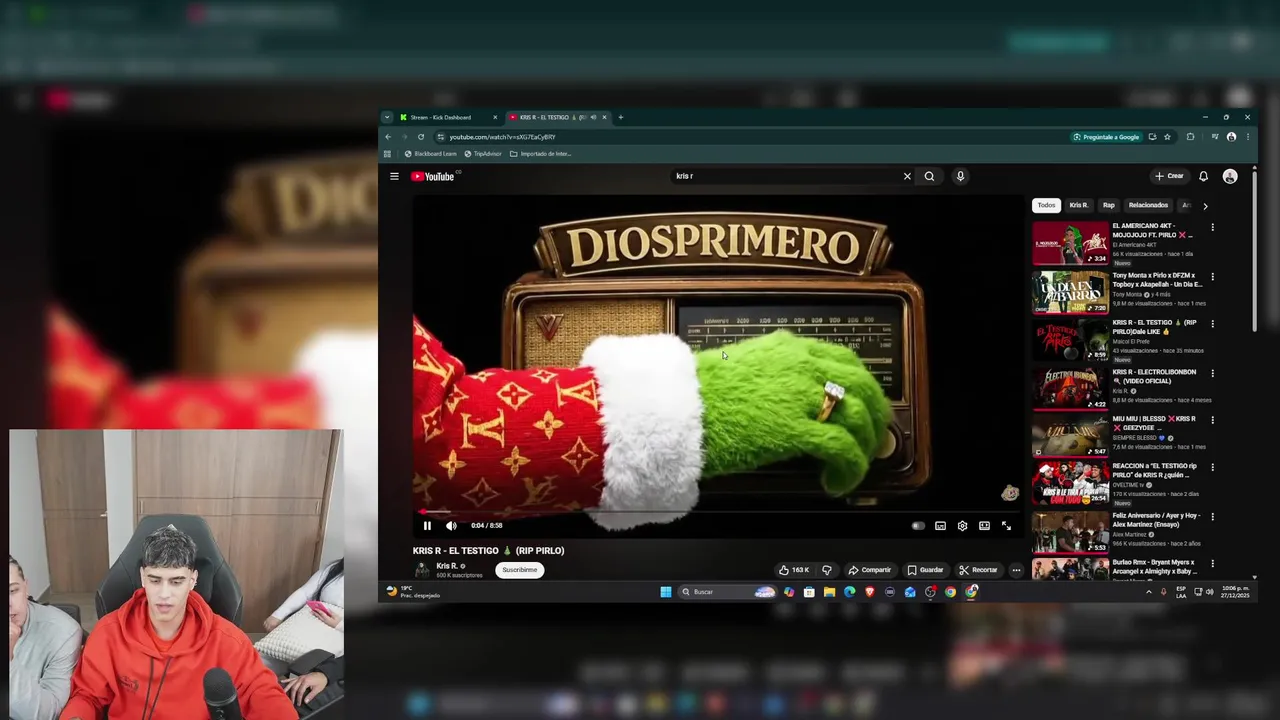Image resolution: width=1280 pixels, height=720 pixels.
Task: Open the Windows Start menu
Action: (666, 592)
